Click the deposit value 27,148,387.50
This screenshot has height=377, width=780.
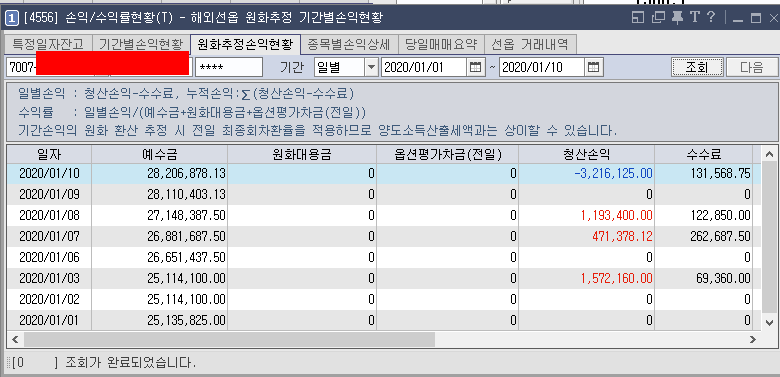tap(186, 215)
